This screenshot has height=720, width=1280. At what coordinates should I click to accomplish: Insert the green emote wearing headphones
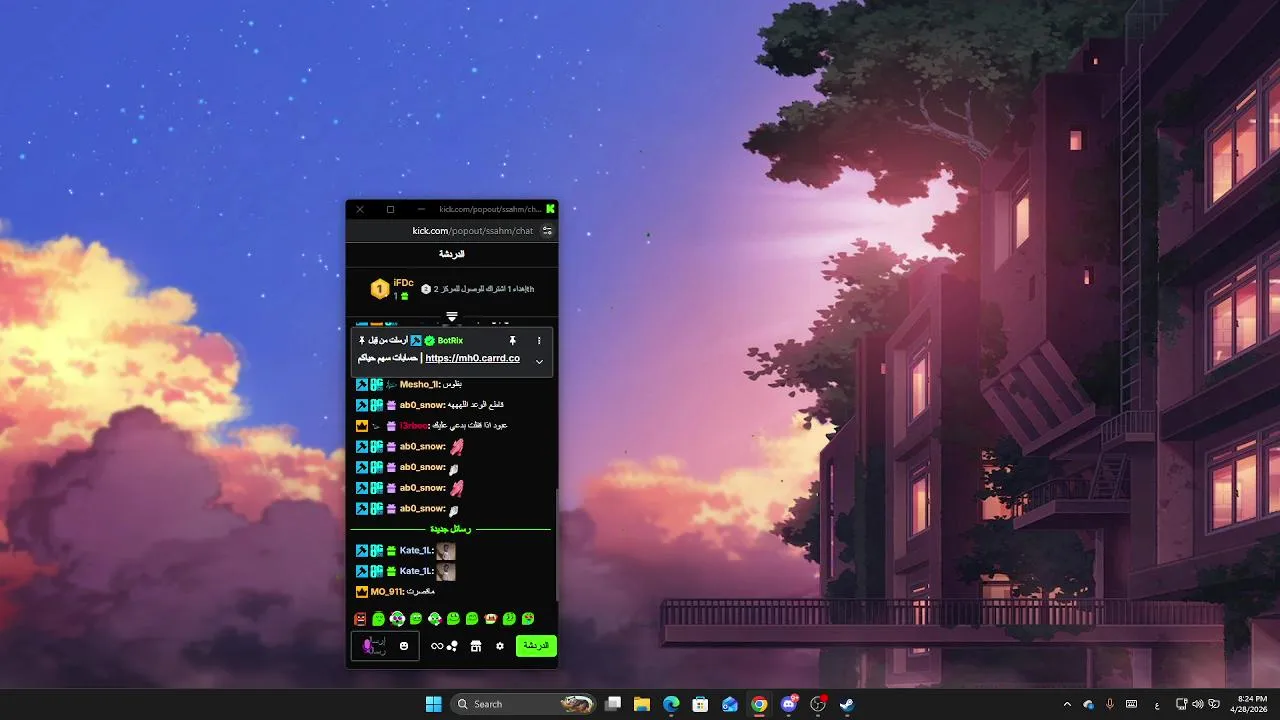coord(397,619)
